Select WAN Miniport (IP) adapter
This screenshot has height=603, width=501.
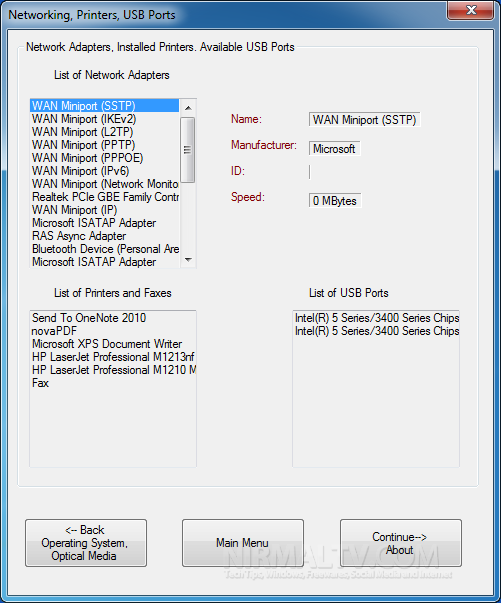tap(105, 210)
